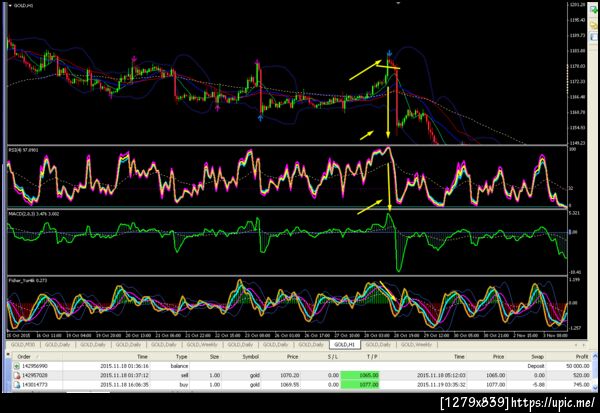Viewport: 600px width, 413px height.
Task: Click close time 2015.11.18 05:12:03
Action: tap(441, 375)
